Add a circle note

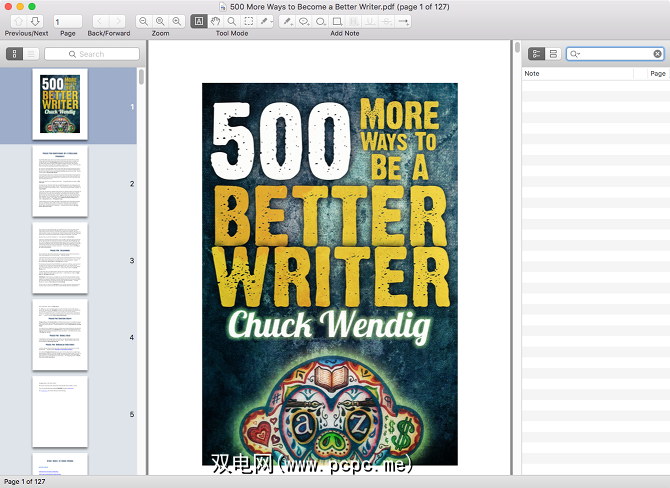point(320,21)
